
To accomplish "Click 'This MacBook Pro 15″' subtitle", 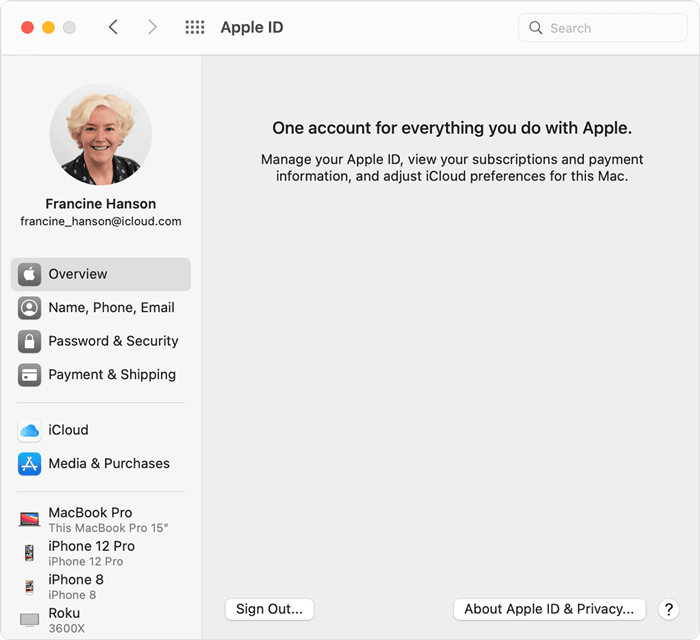I will [x=108, y=528].
